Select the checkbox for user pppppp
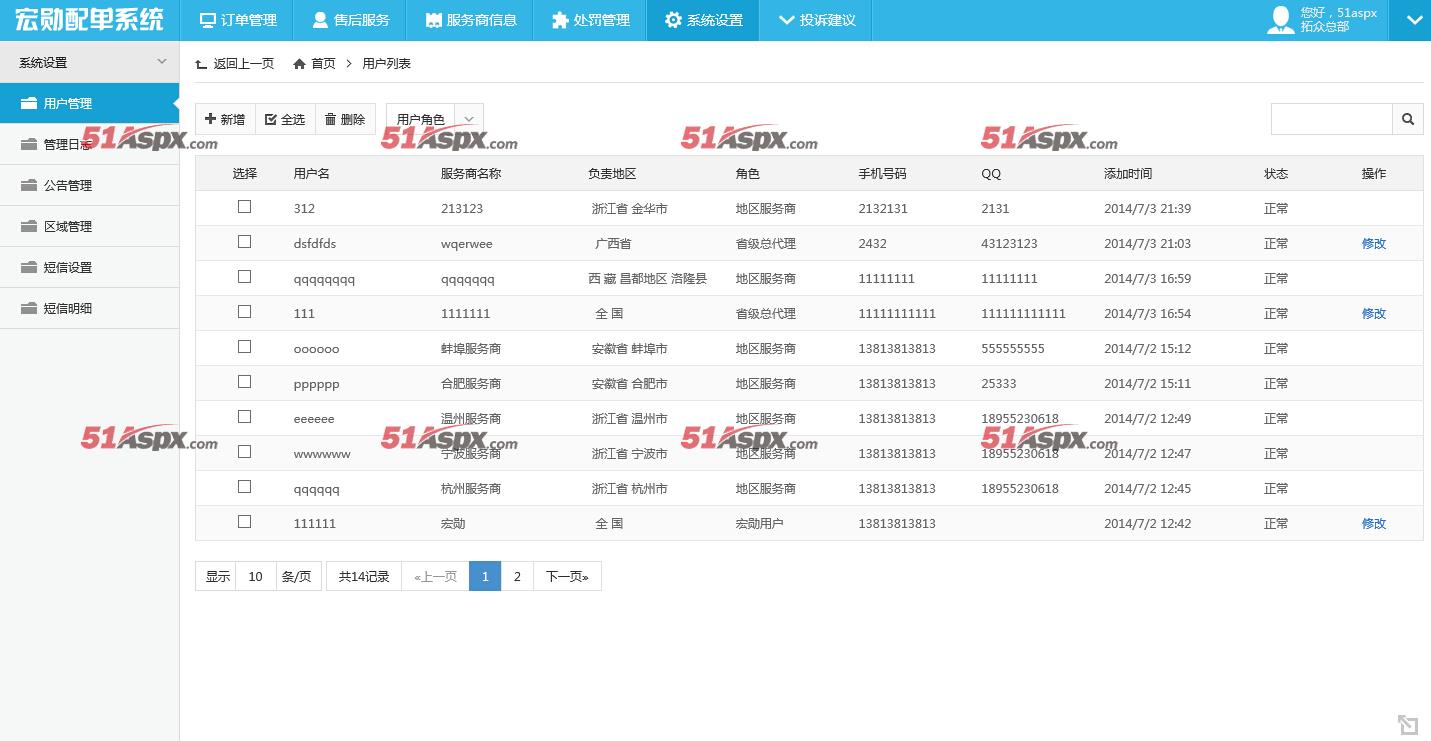This screenshot has height=741, width=1431. 244,382
